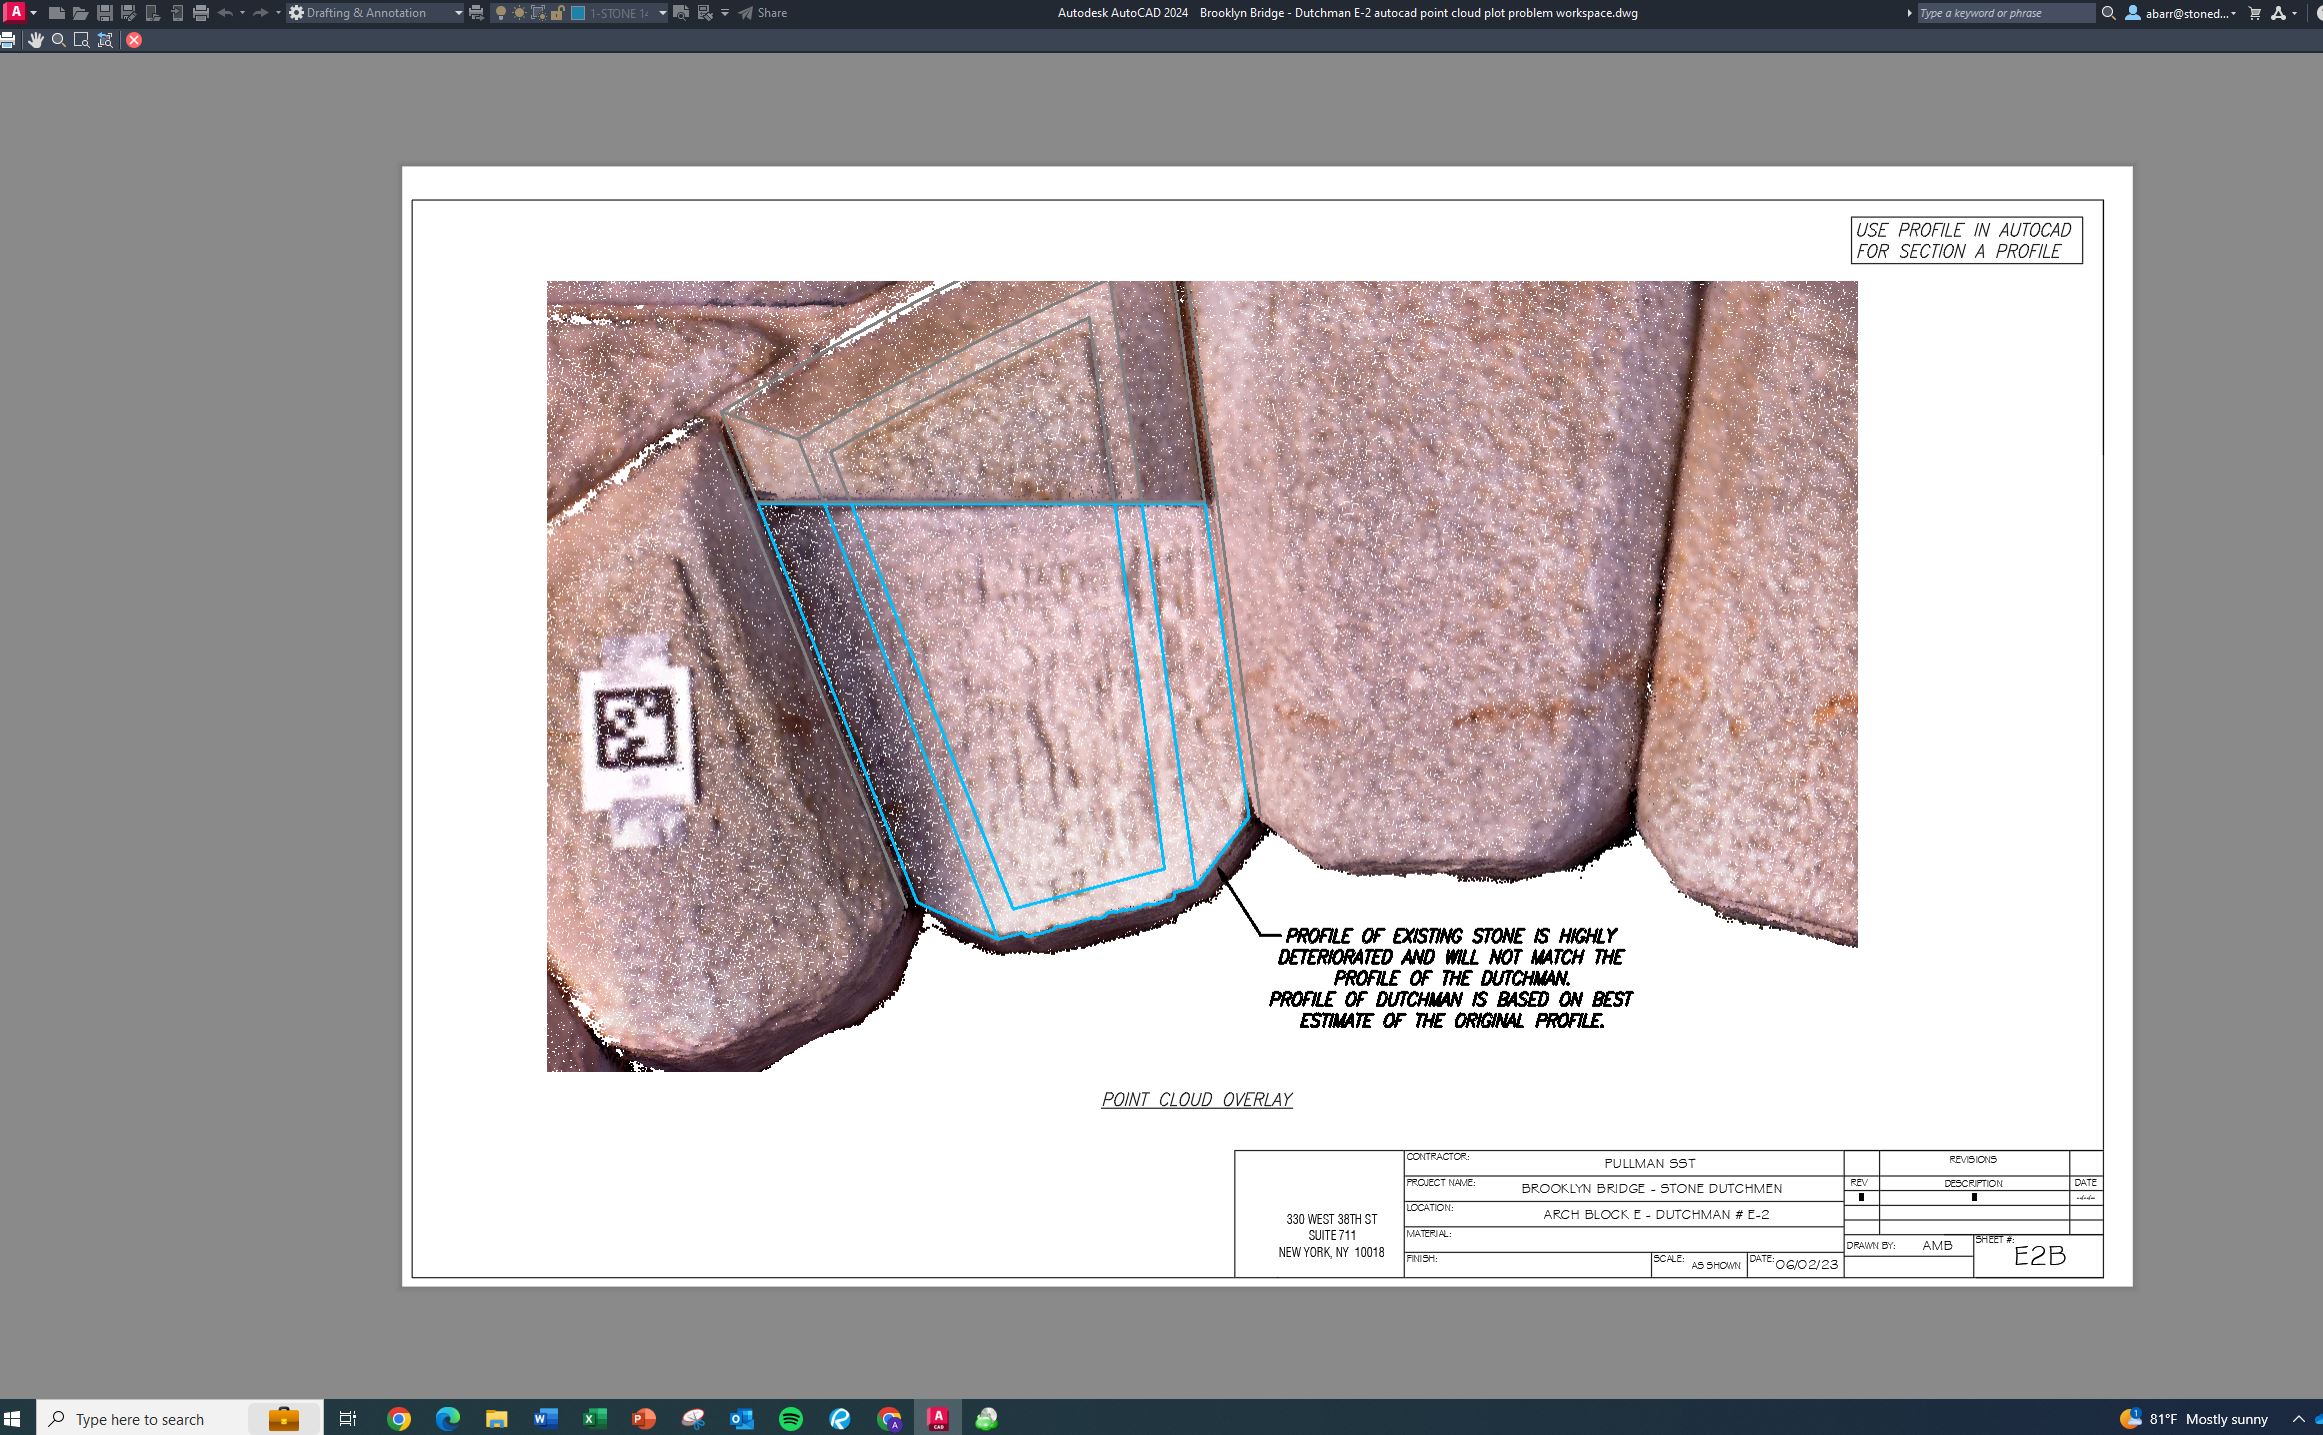Expand the search options arrow
Viewport: 2323px width, 1435px height.
pyautogui.click(x=1909, y=13)
